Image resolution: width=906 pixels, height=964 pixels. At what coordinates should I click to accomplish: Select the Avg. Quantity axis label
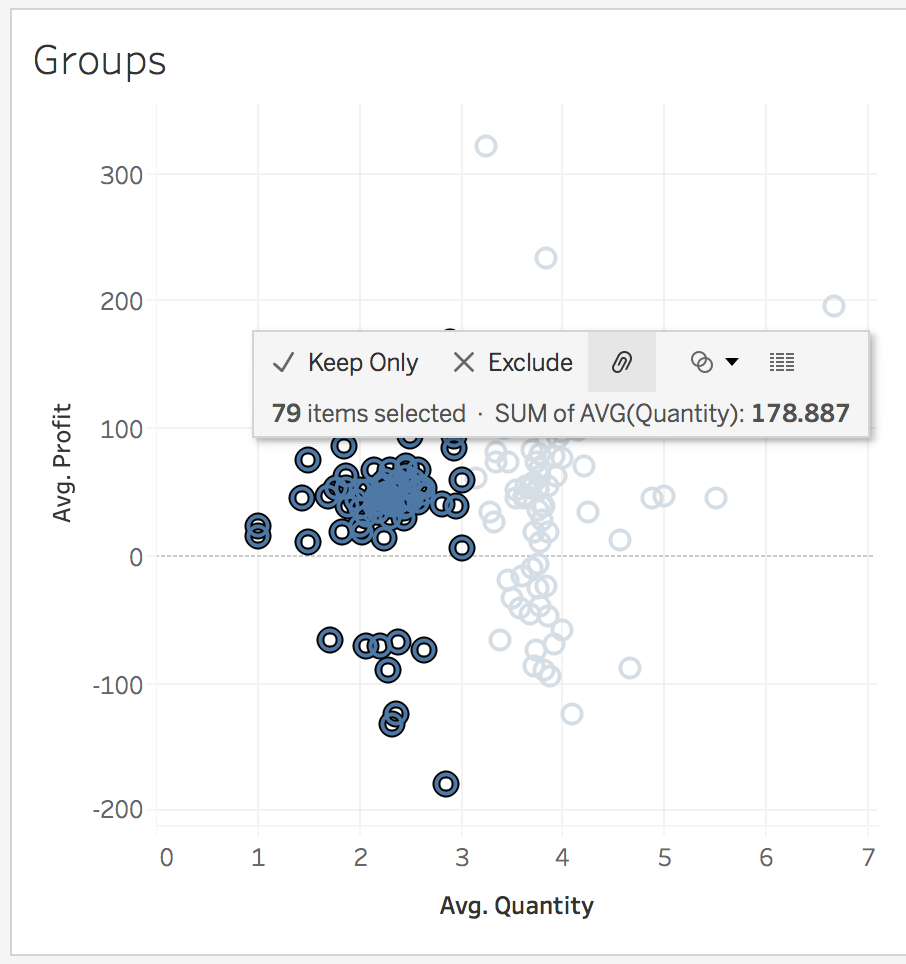click(x=516, y=906)
